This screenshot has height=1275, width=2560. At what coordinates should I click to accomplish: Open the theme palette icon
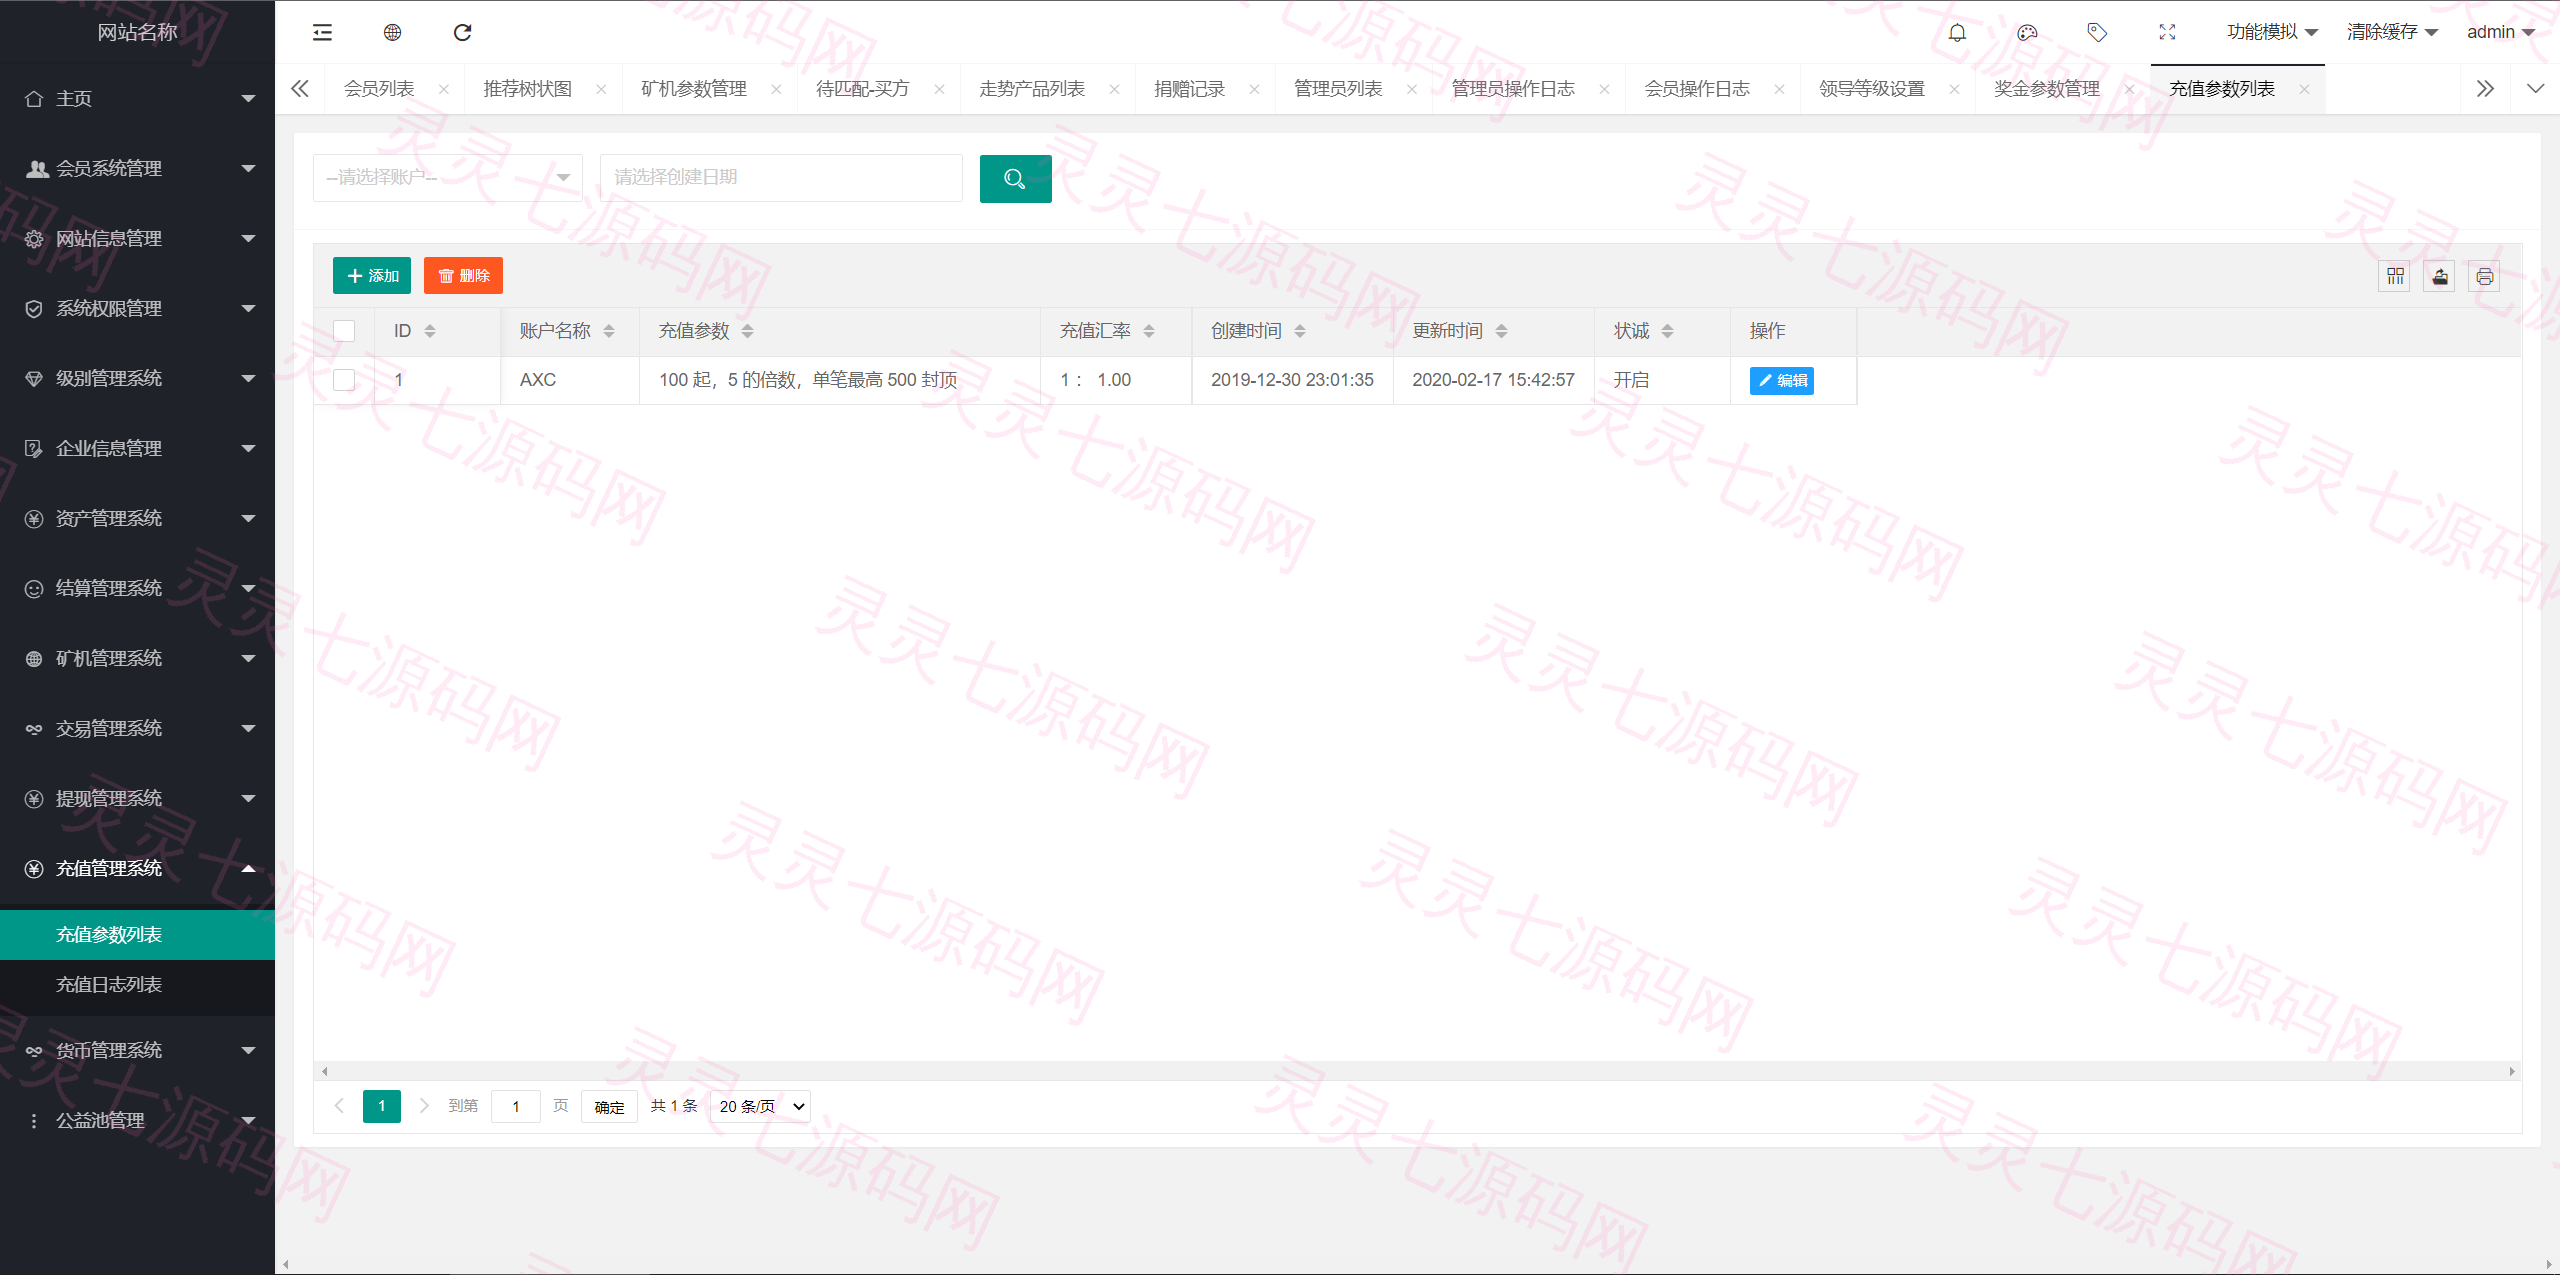pyautogui.click(x=2027, y=33)
